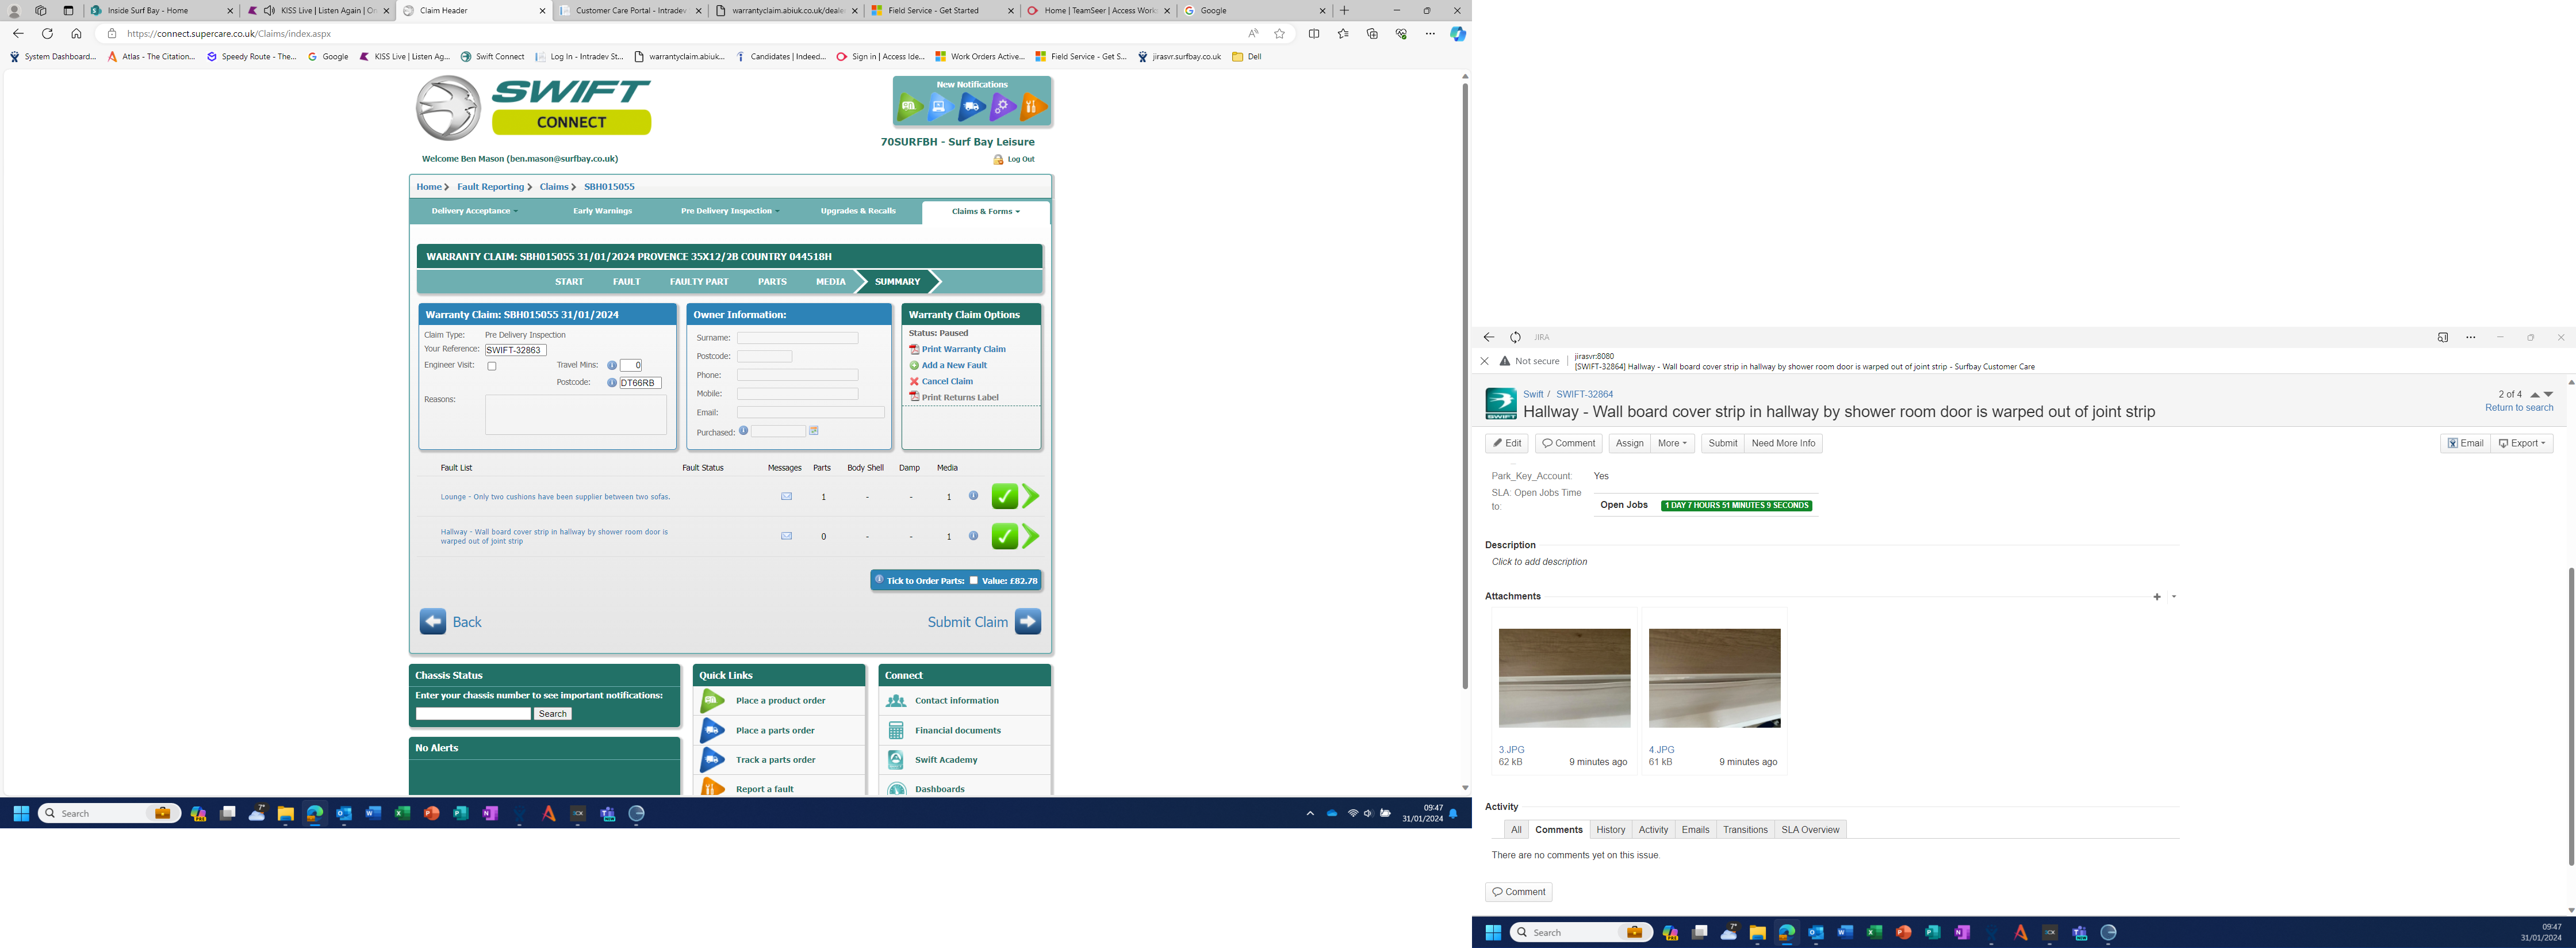The image size is (2576, 948).
Task: Click Travel Mins info icon
Action: [x=612, y=365]
